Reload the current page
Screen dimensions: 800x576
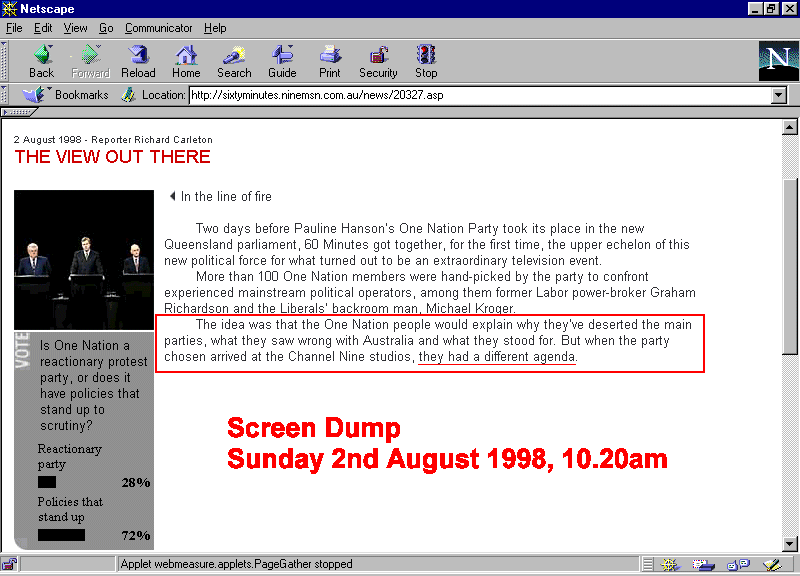138,61
